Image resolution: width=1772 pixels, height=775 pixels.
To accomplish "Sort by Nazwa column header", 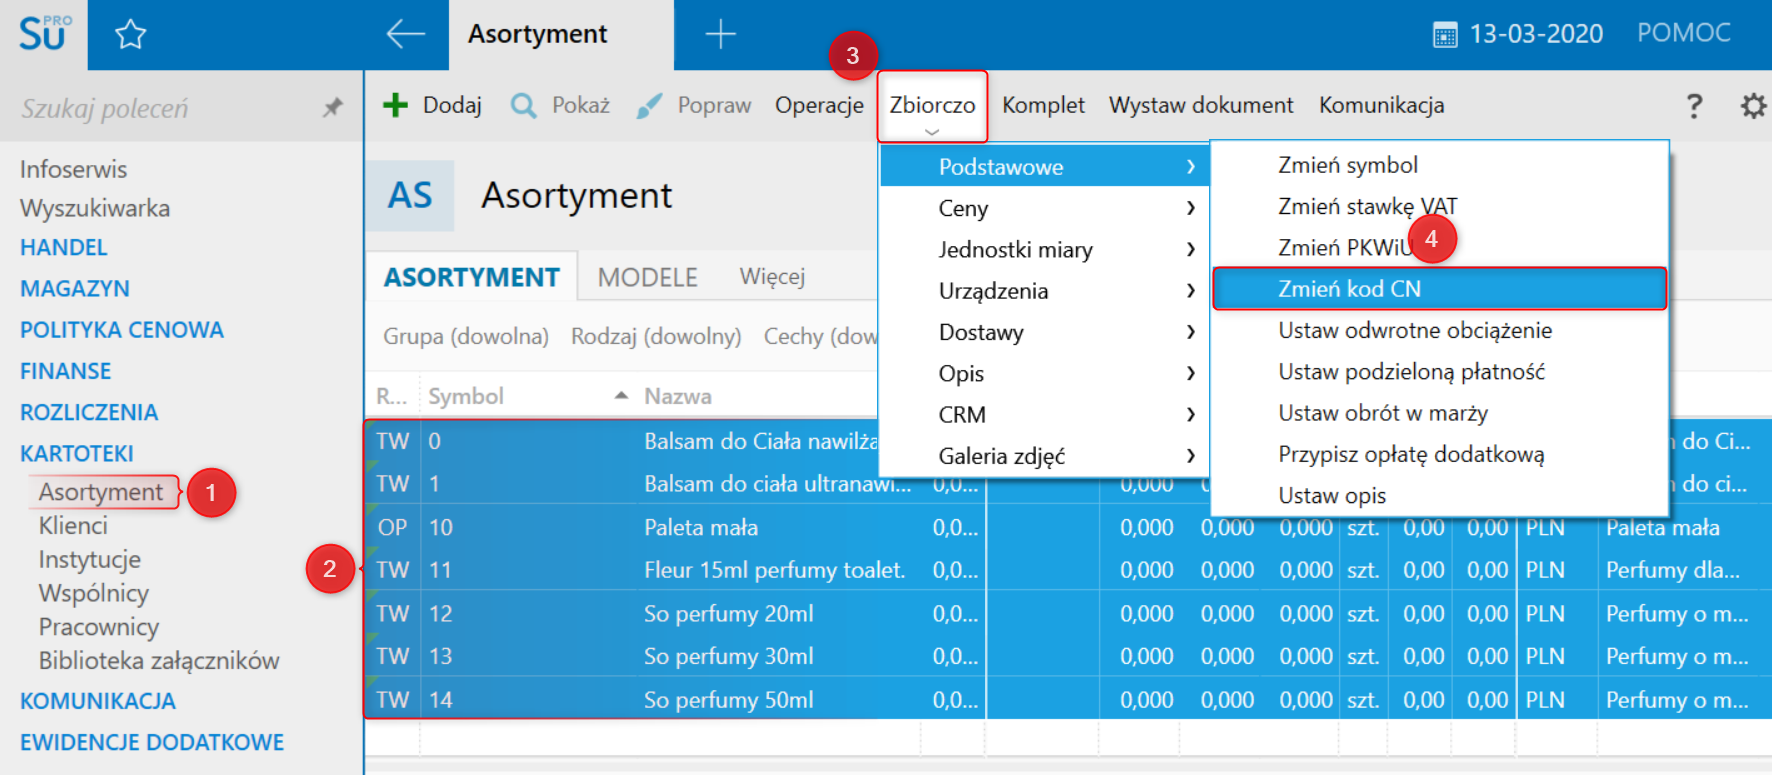I will click(678, 396).
